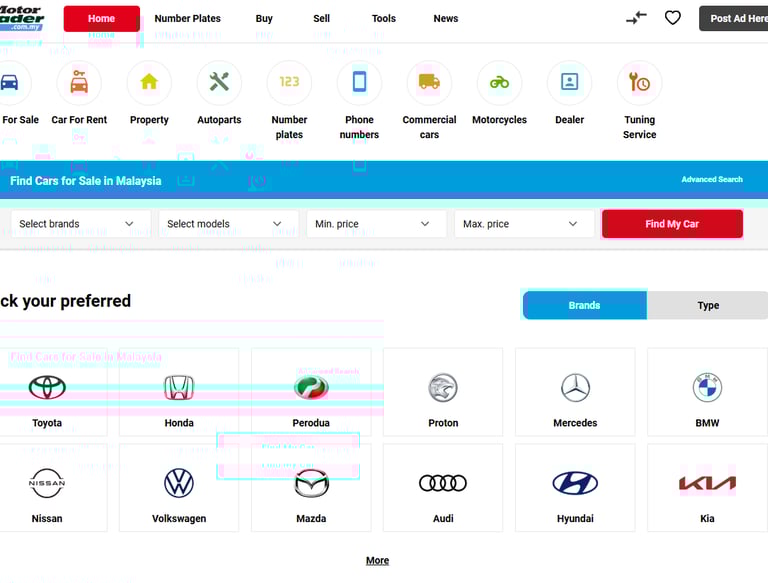Click the Mercedes brand name text

click(575, 423)
